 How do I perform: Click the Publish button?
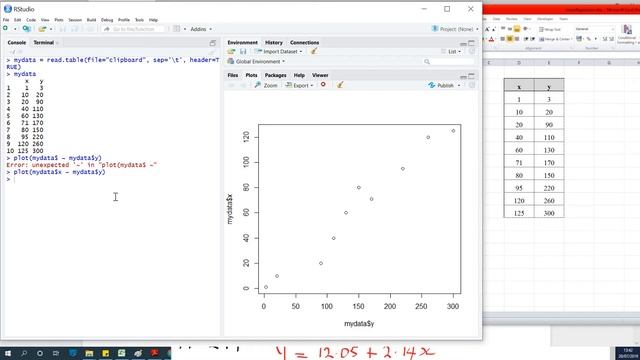point(441,85)
